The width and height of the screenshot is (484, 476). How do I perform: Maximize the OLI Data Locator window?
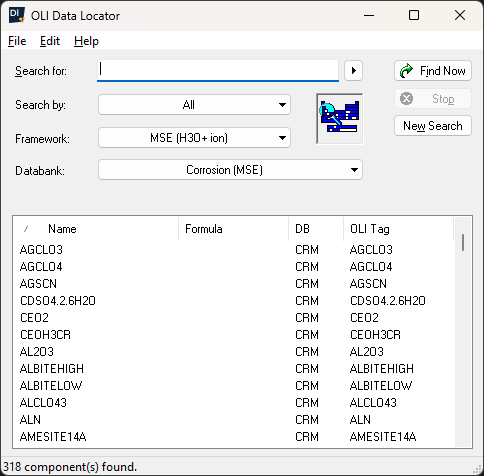pos(414,15)
